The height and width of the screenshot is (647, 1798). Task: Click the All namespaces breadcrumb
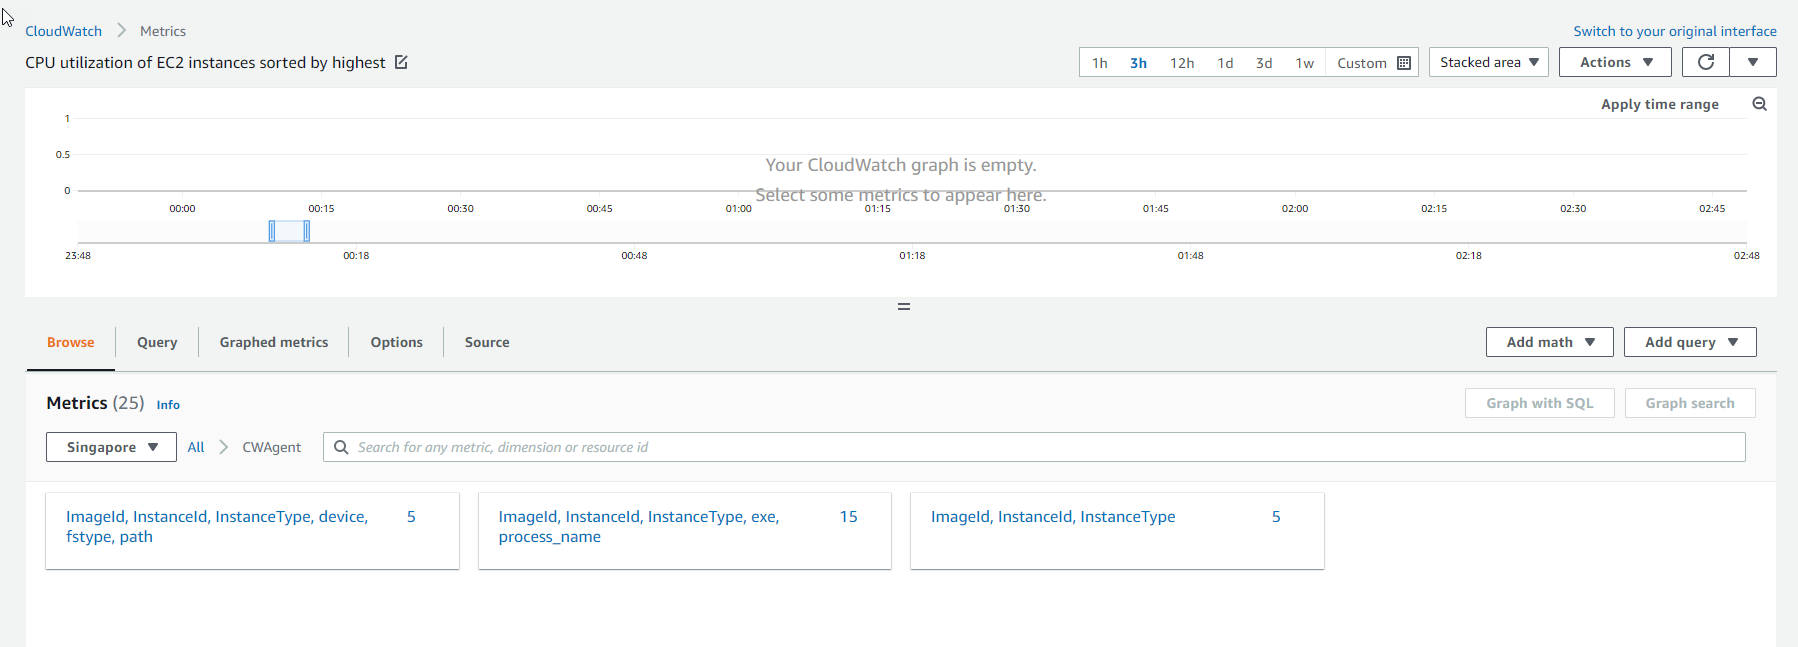coord(196,447)
